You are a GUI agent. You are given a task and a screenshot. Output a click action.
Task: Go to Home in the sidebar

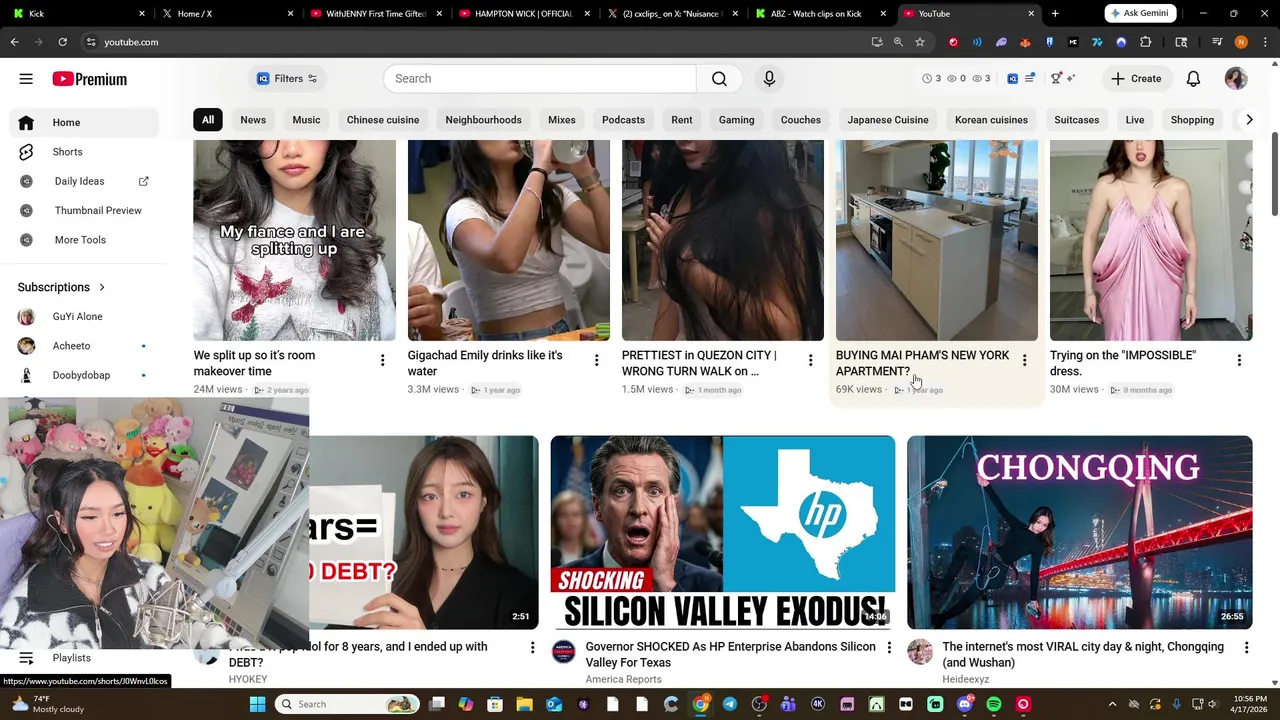[84, 122]
